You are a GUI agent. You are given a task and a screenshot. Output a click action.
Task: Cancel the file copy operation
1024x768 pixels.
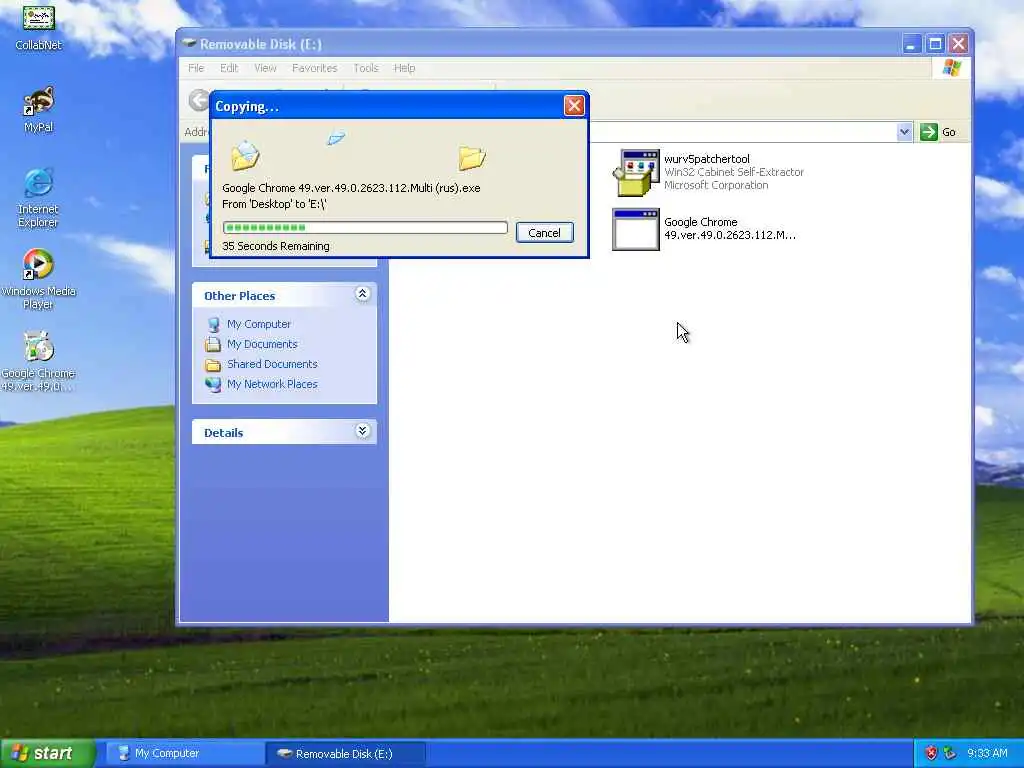(x=545, y=232)
